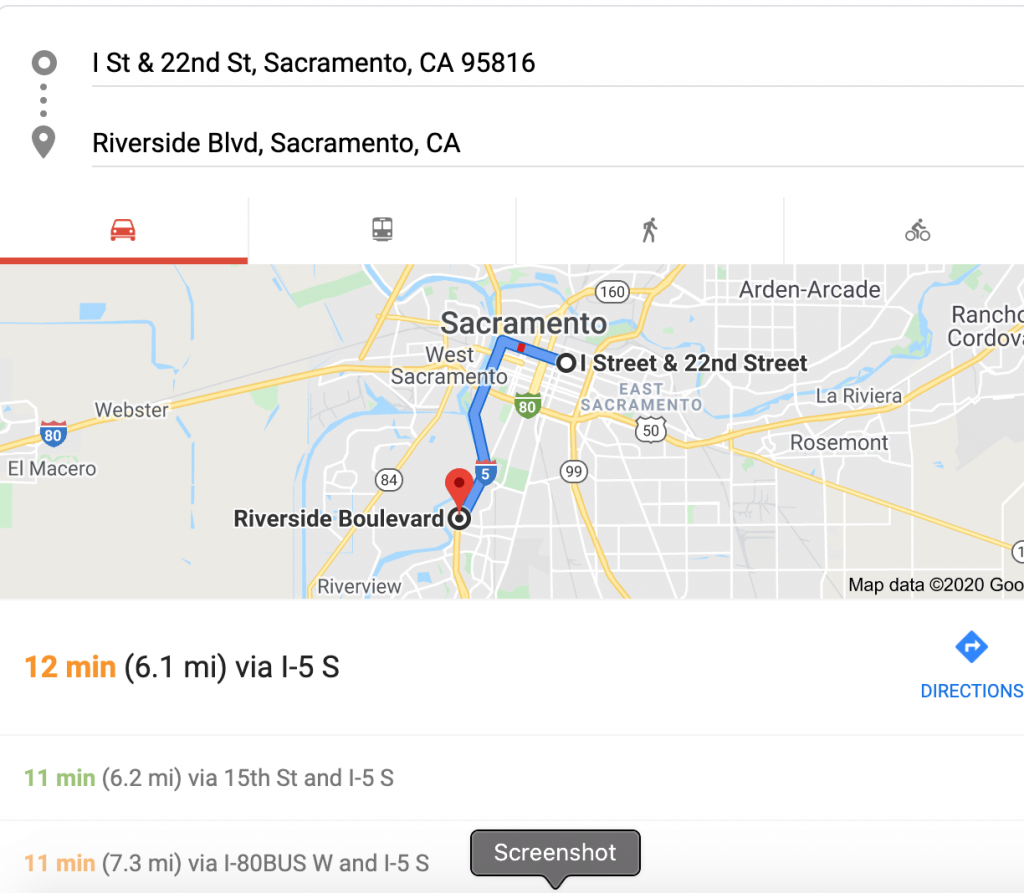Viewport: 1024px width, 893px height.
Task: Select the bicycling travel mode
Action: click(x=917, y=232)
